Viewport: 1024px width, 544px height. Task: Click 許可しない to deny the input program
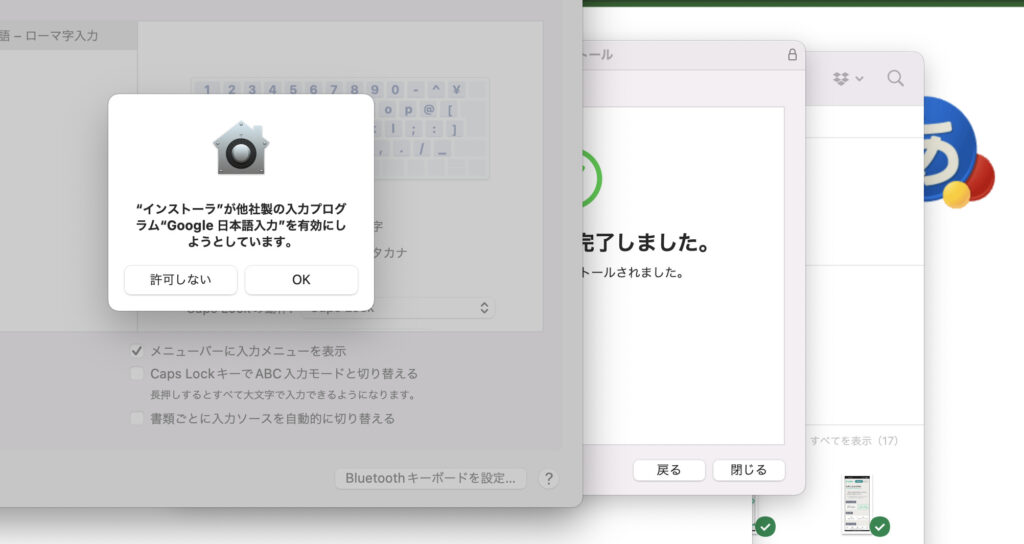point(180,280)
